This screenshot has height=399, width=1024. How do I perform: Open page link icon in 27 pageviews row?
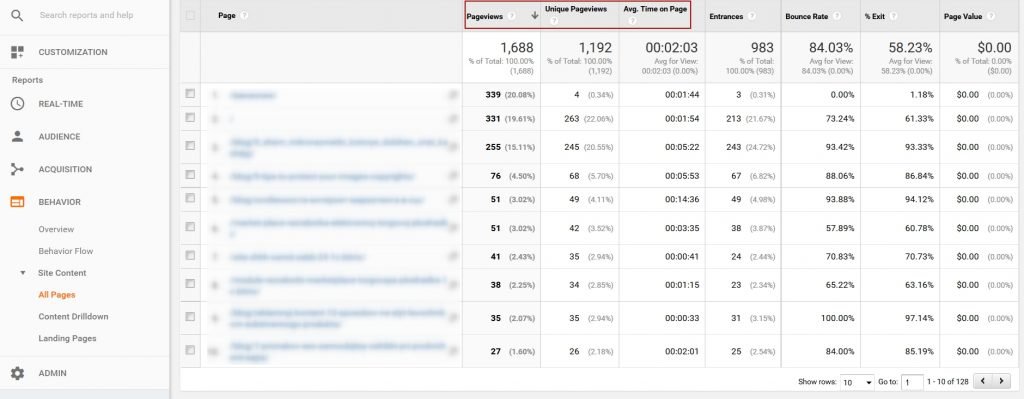[452, 351]
